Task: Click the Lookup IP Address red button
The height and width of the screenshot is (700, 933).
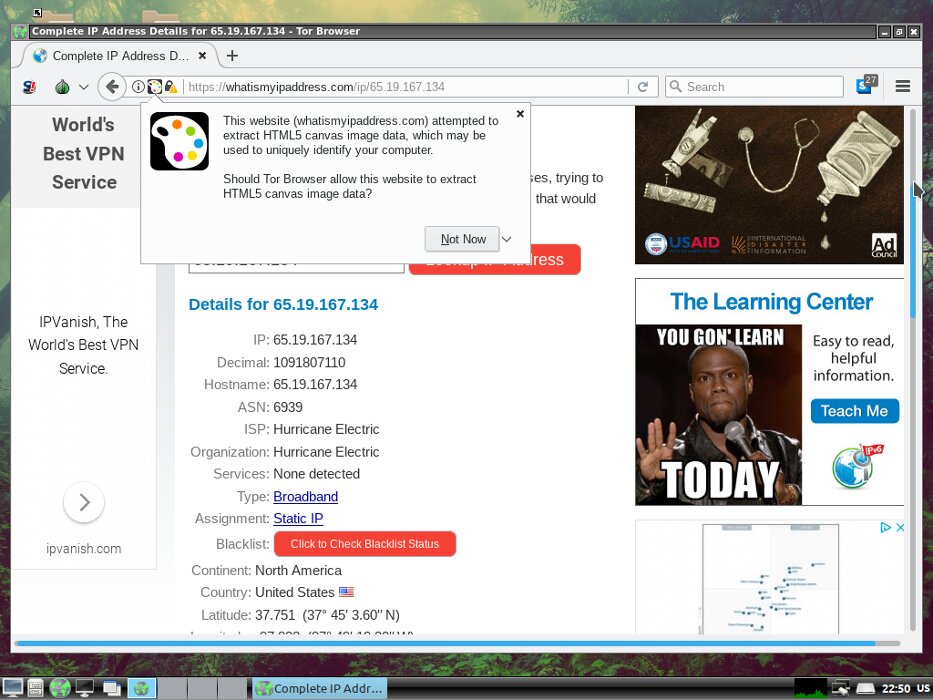Action: tap(495, 260)
